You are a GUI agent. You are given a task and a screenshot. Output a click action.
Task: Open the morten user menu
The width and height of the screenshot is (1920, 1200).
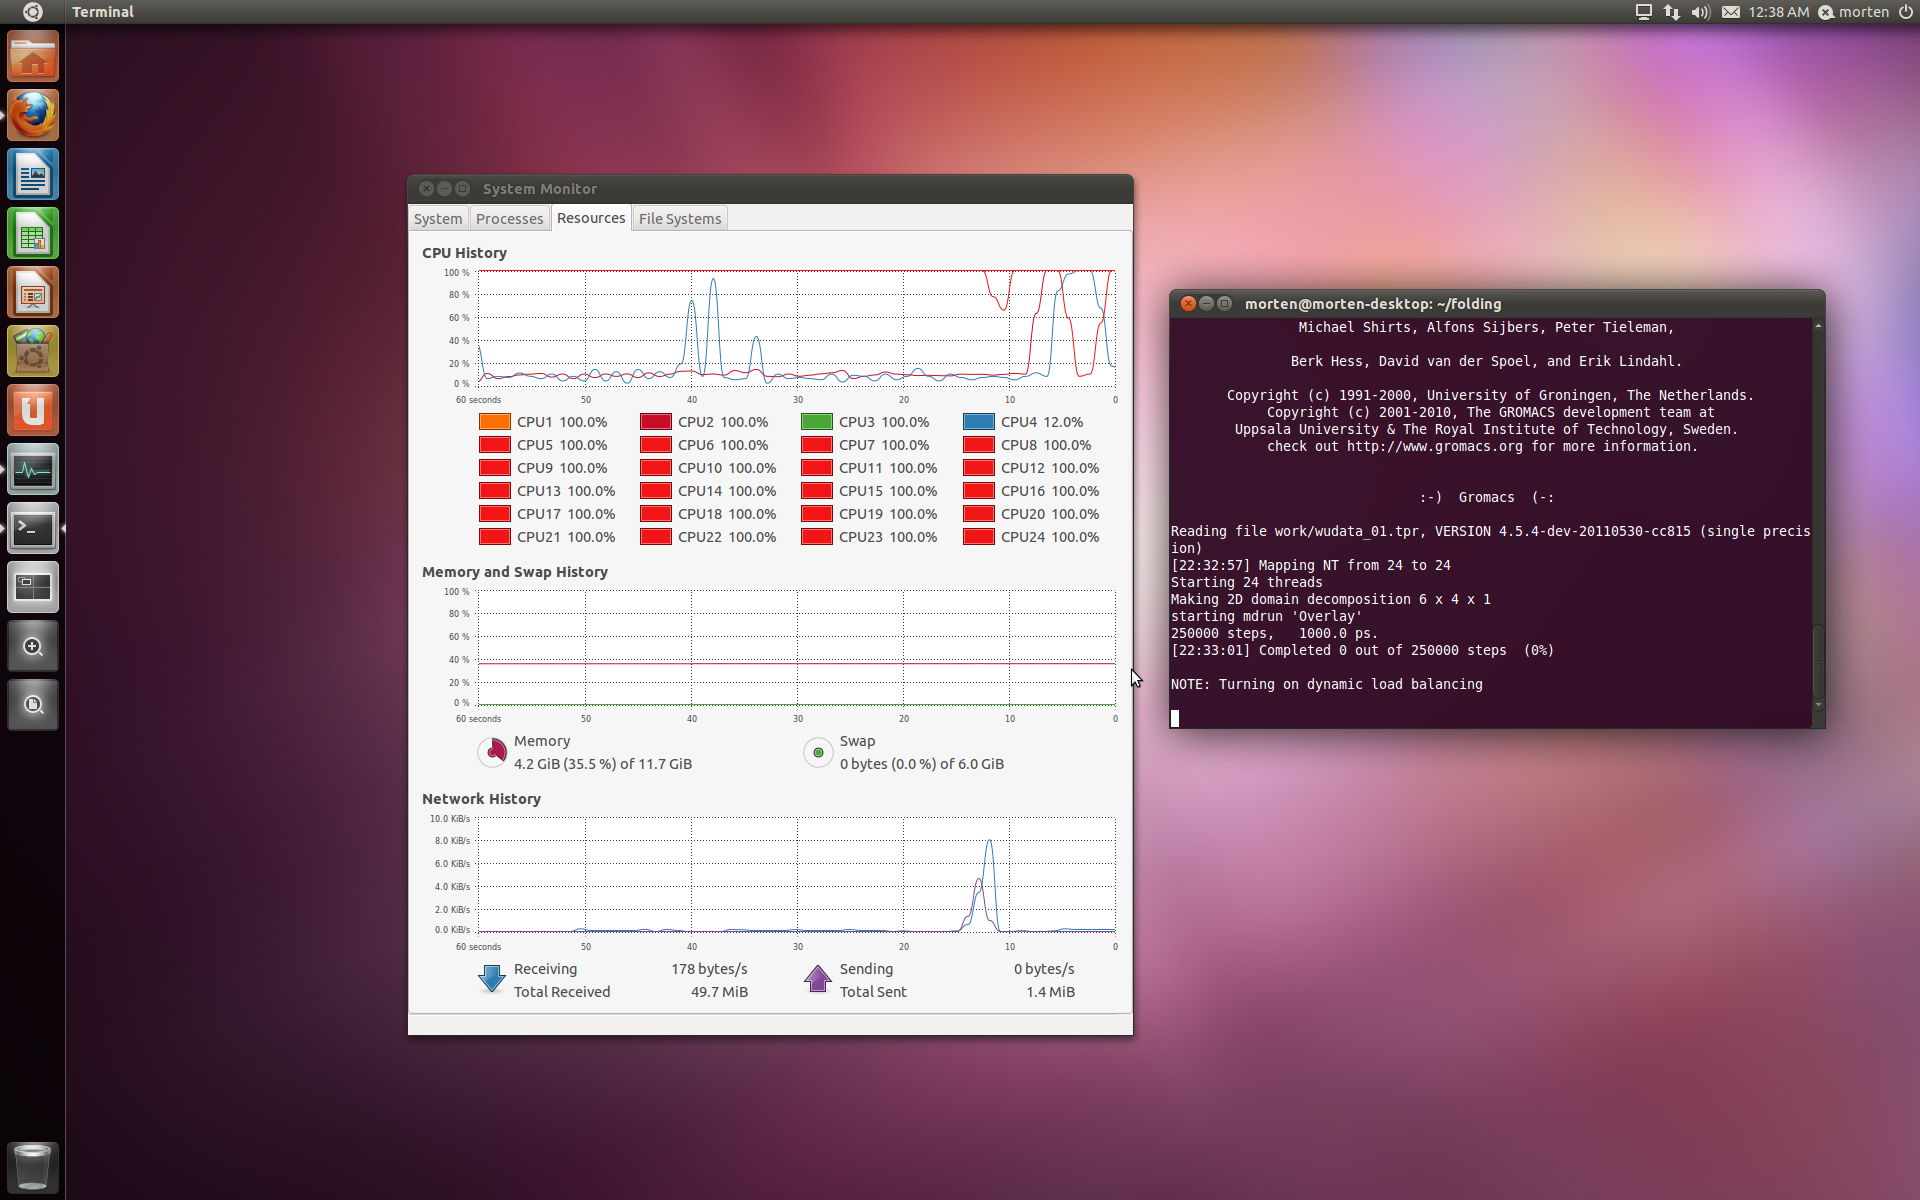point(1853,12)
